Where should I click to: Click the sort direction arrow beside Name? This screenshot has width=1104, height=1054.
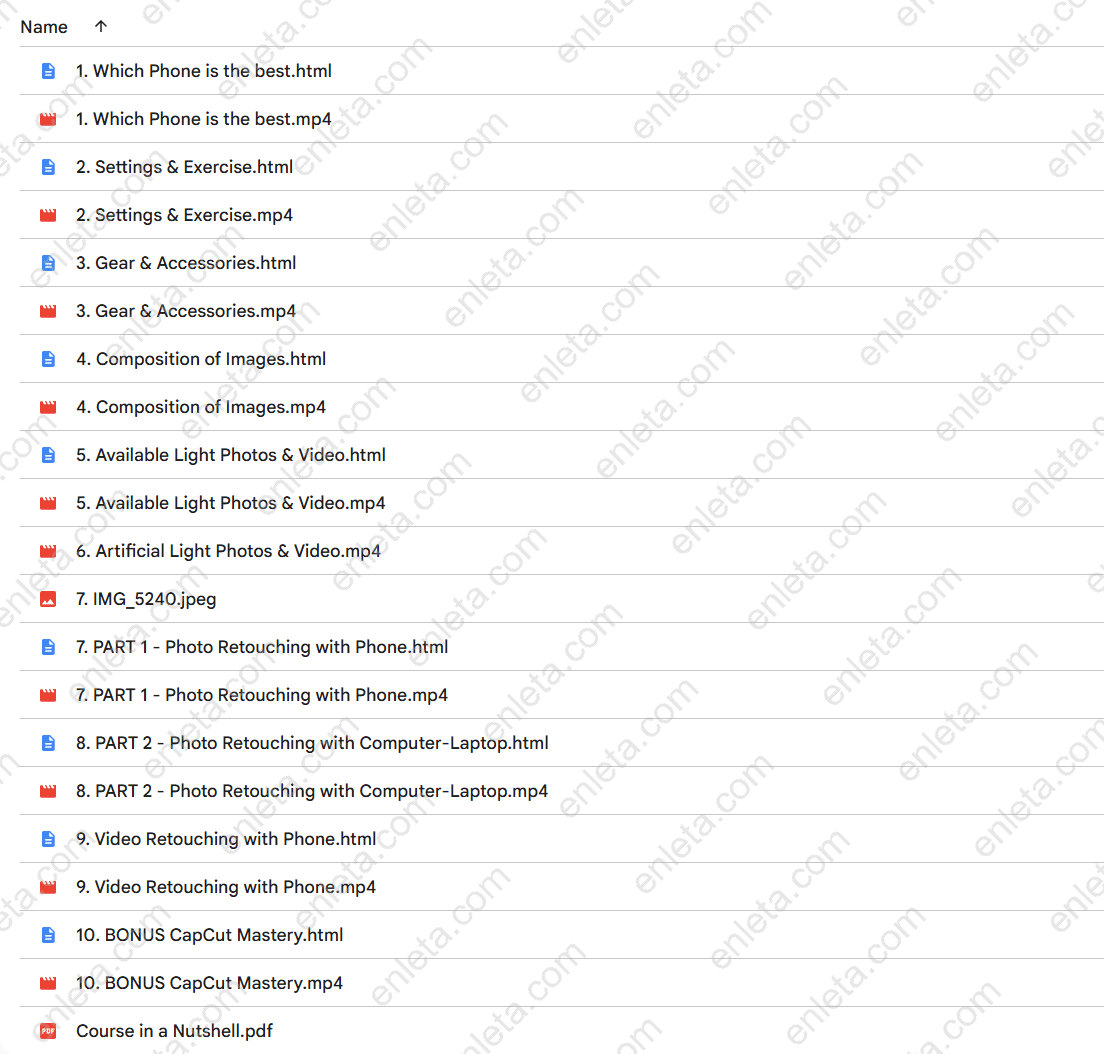100,27
